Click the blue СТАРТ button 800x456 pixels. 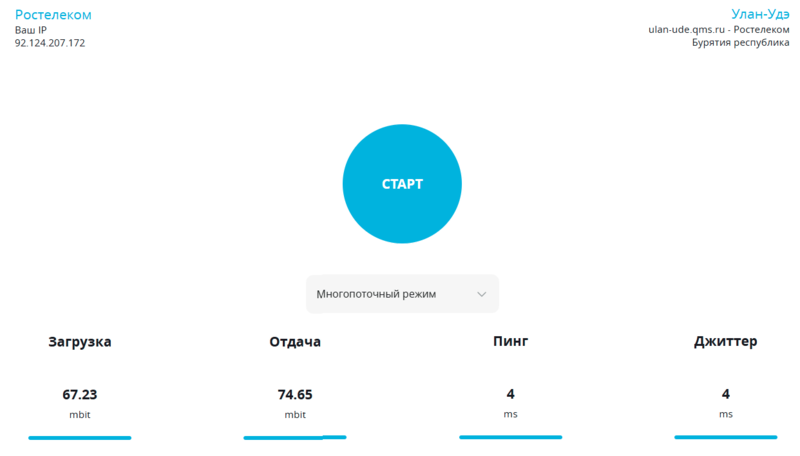[x=402, y=184]
